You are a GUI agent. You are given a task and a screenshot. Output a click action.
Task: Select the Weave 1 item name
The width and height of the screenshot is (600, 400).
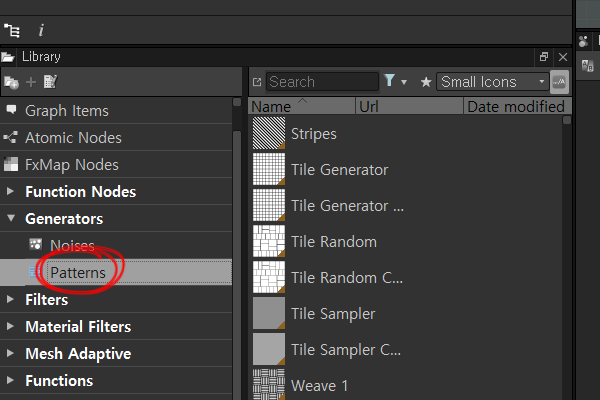[x=320, y=386]
